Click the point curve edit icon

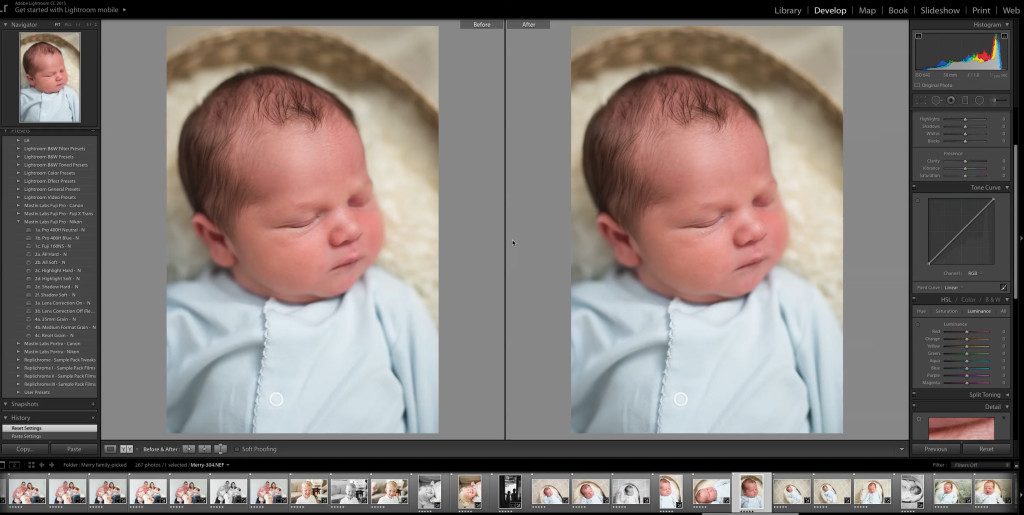pyautogui.click(x=1003, y=287)
